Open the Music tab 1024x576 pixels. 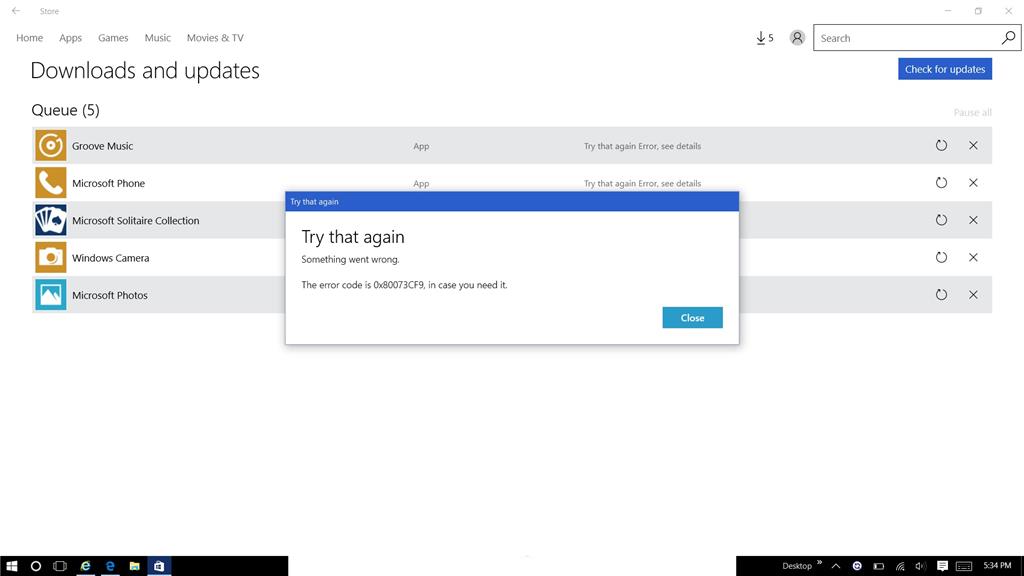[x=157, y=38]
